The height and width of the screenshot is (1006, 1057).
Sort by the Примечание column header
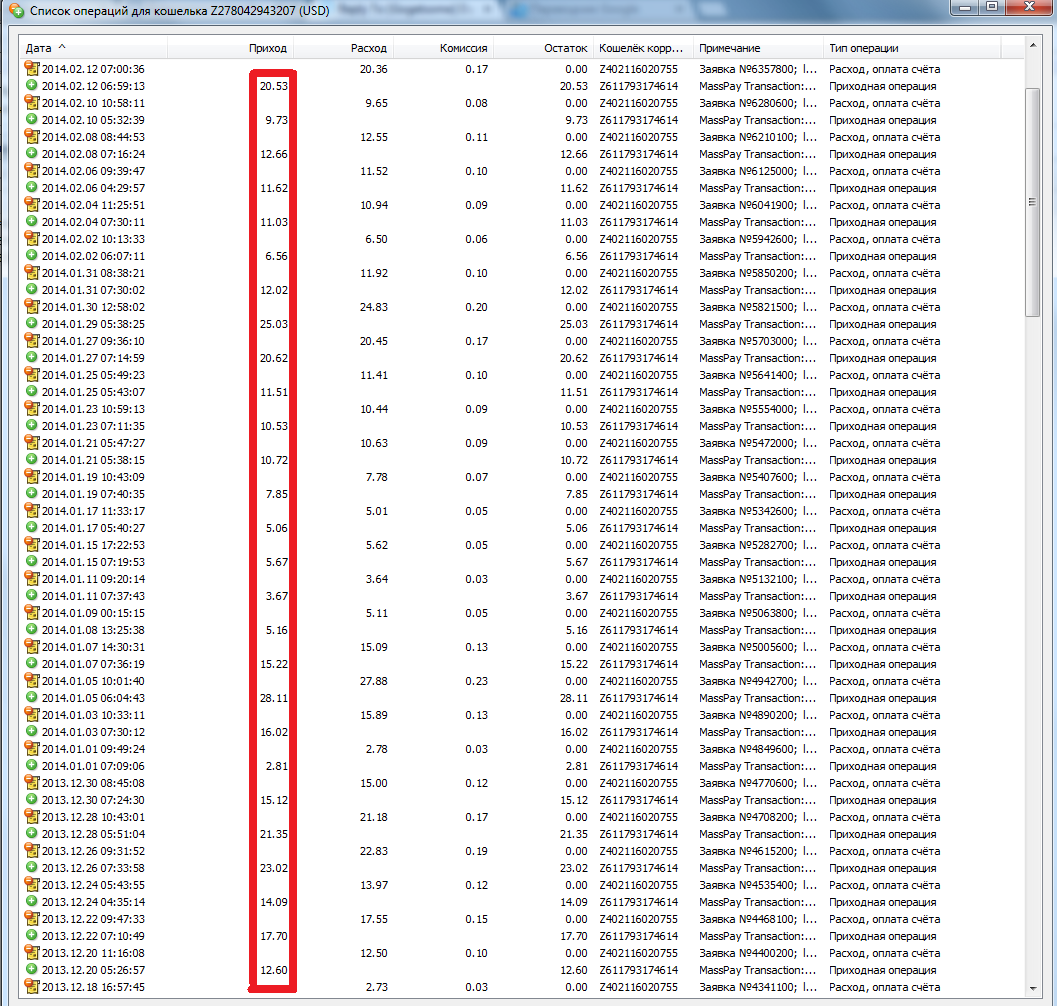coord(758,48)
